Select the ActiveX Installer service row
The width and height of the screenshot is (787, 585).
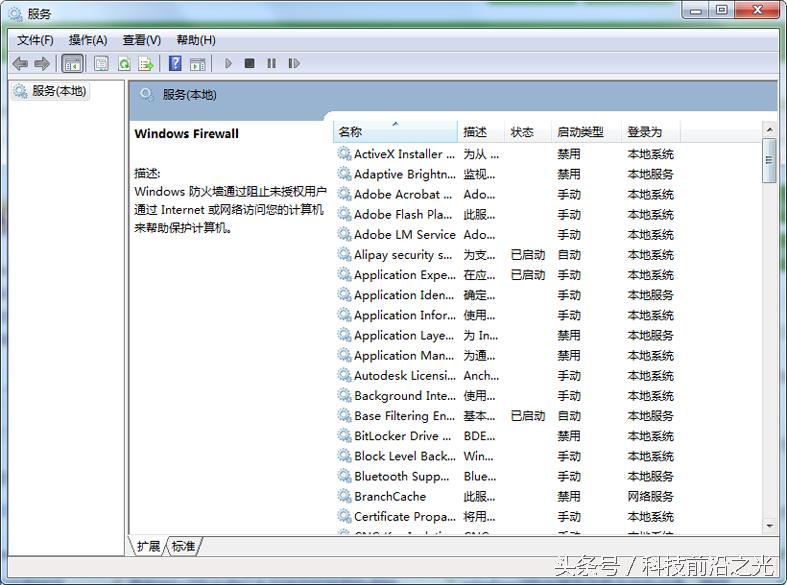[506, 154]
